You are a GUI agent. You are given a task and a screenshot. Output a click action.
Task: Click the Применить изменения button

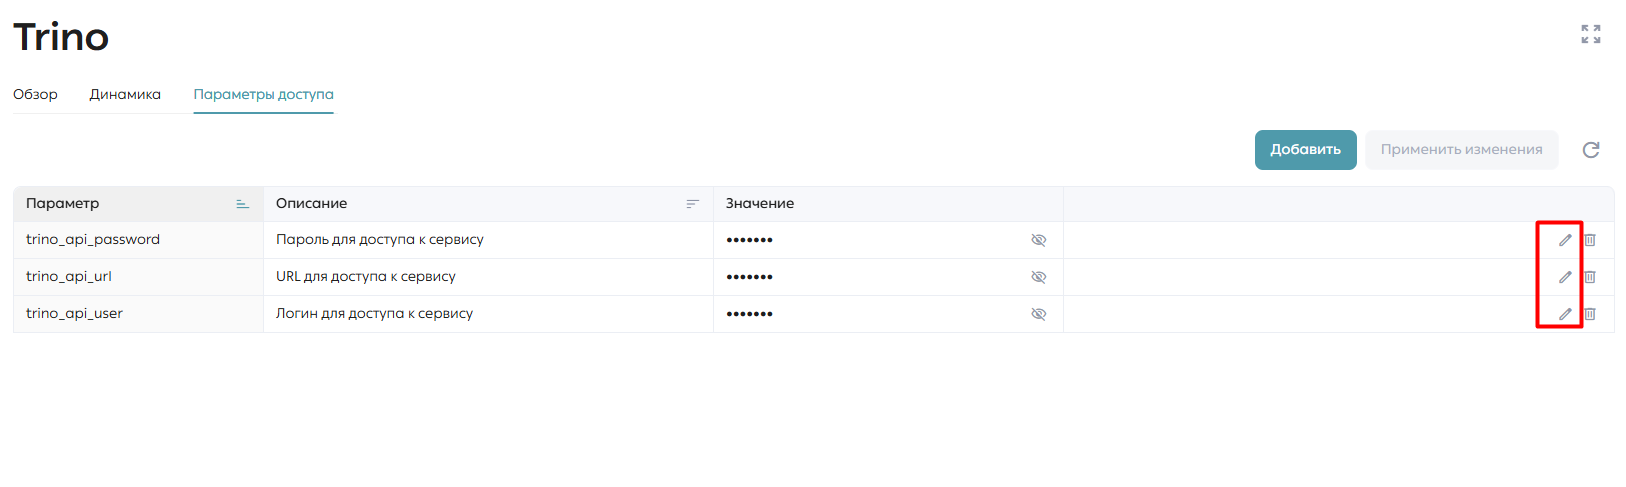(x=1462, y=150)
